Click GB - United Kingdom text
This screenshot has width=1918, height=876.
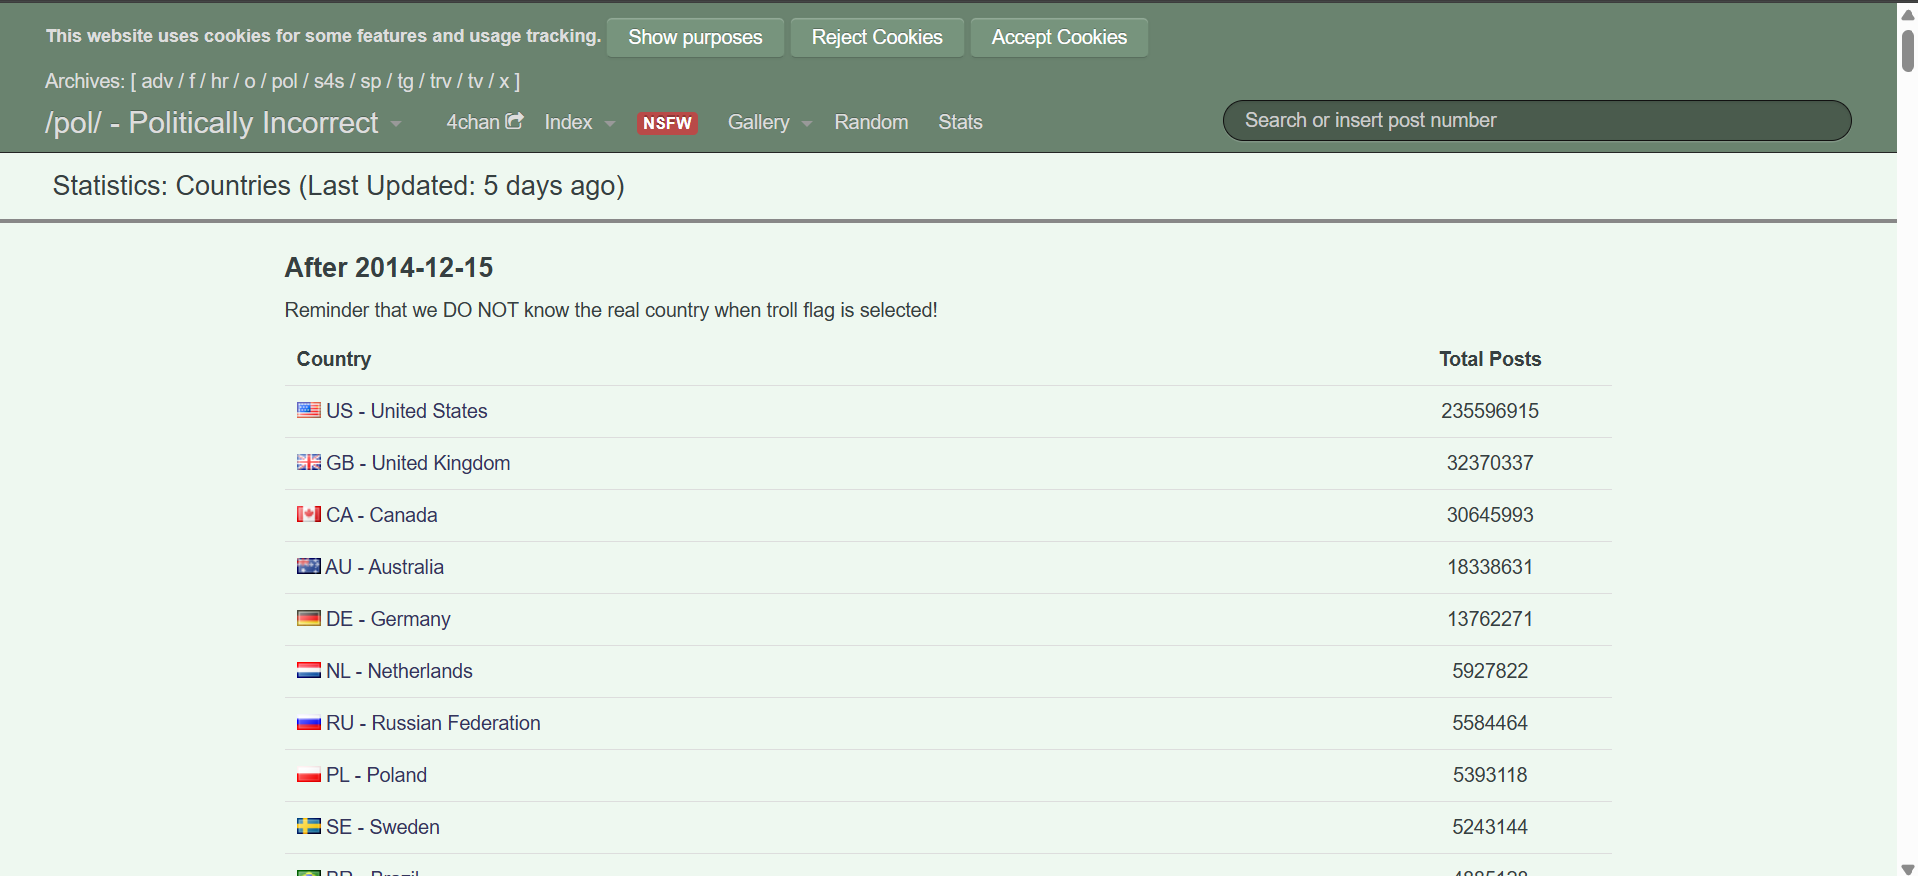pyautogui.click(x=418, y=463)
